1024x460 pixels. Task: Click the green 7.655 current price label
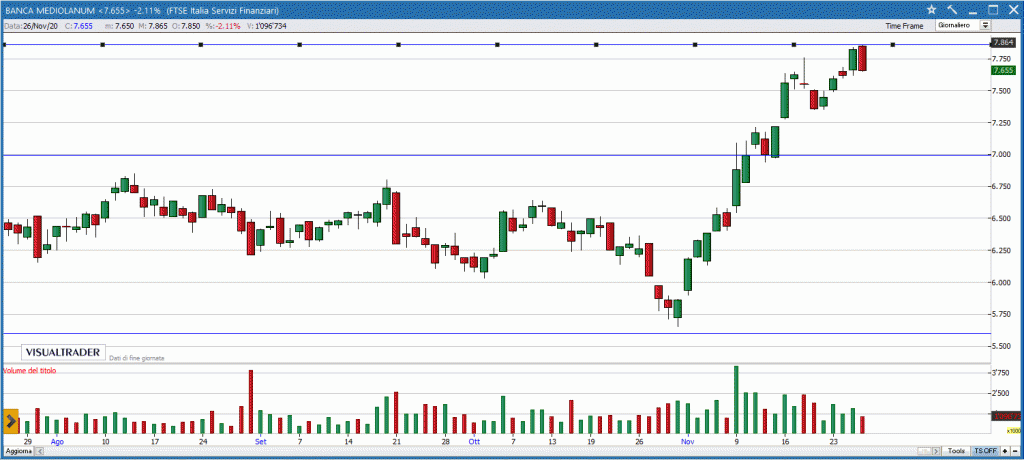pyautogui.click(x=1002, y=70)
